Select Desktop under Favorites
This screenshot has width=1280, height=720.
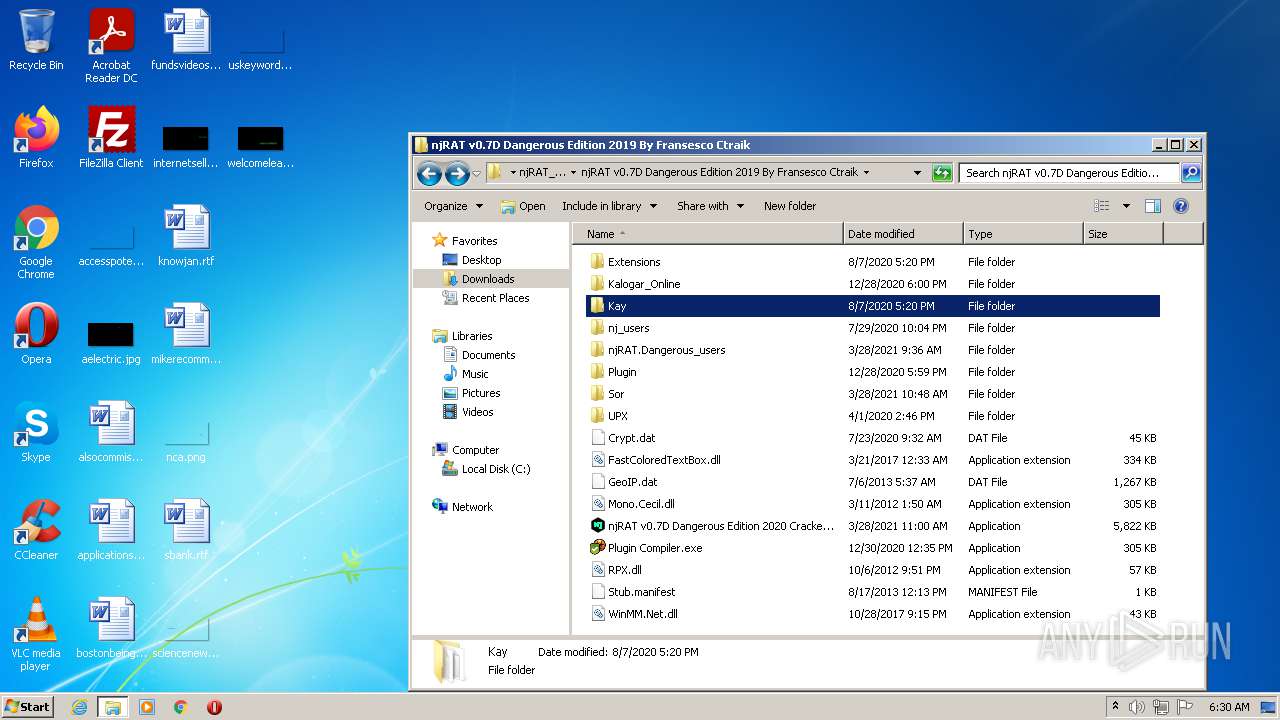[x=481, y=260]
